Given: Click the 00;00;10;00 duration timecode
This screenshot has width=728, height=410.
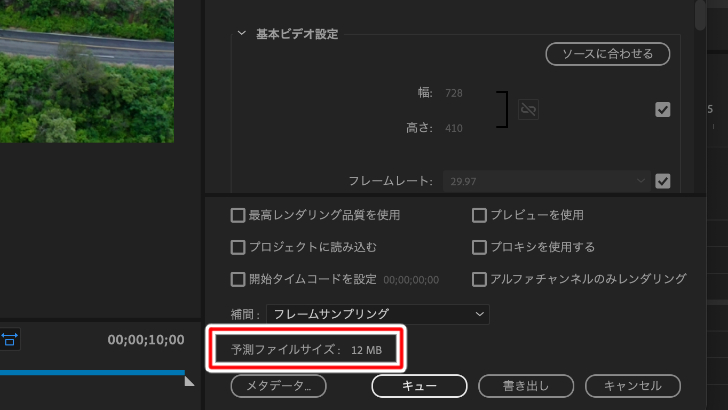Looking at the screenshot, I should click(x=146, y=340).
